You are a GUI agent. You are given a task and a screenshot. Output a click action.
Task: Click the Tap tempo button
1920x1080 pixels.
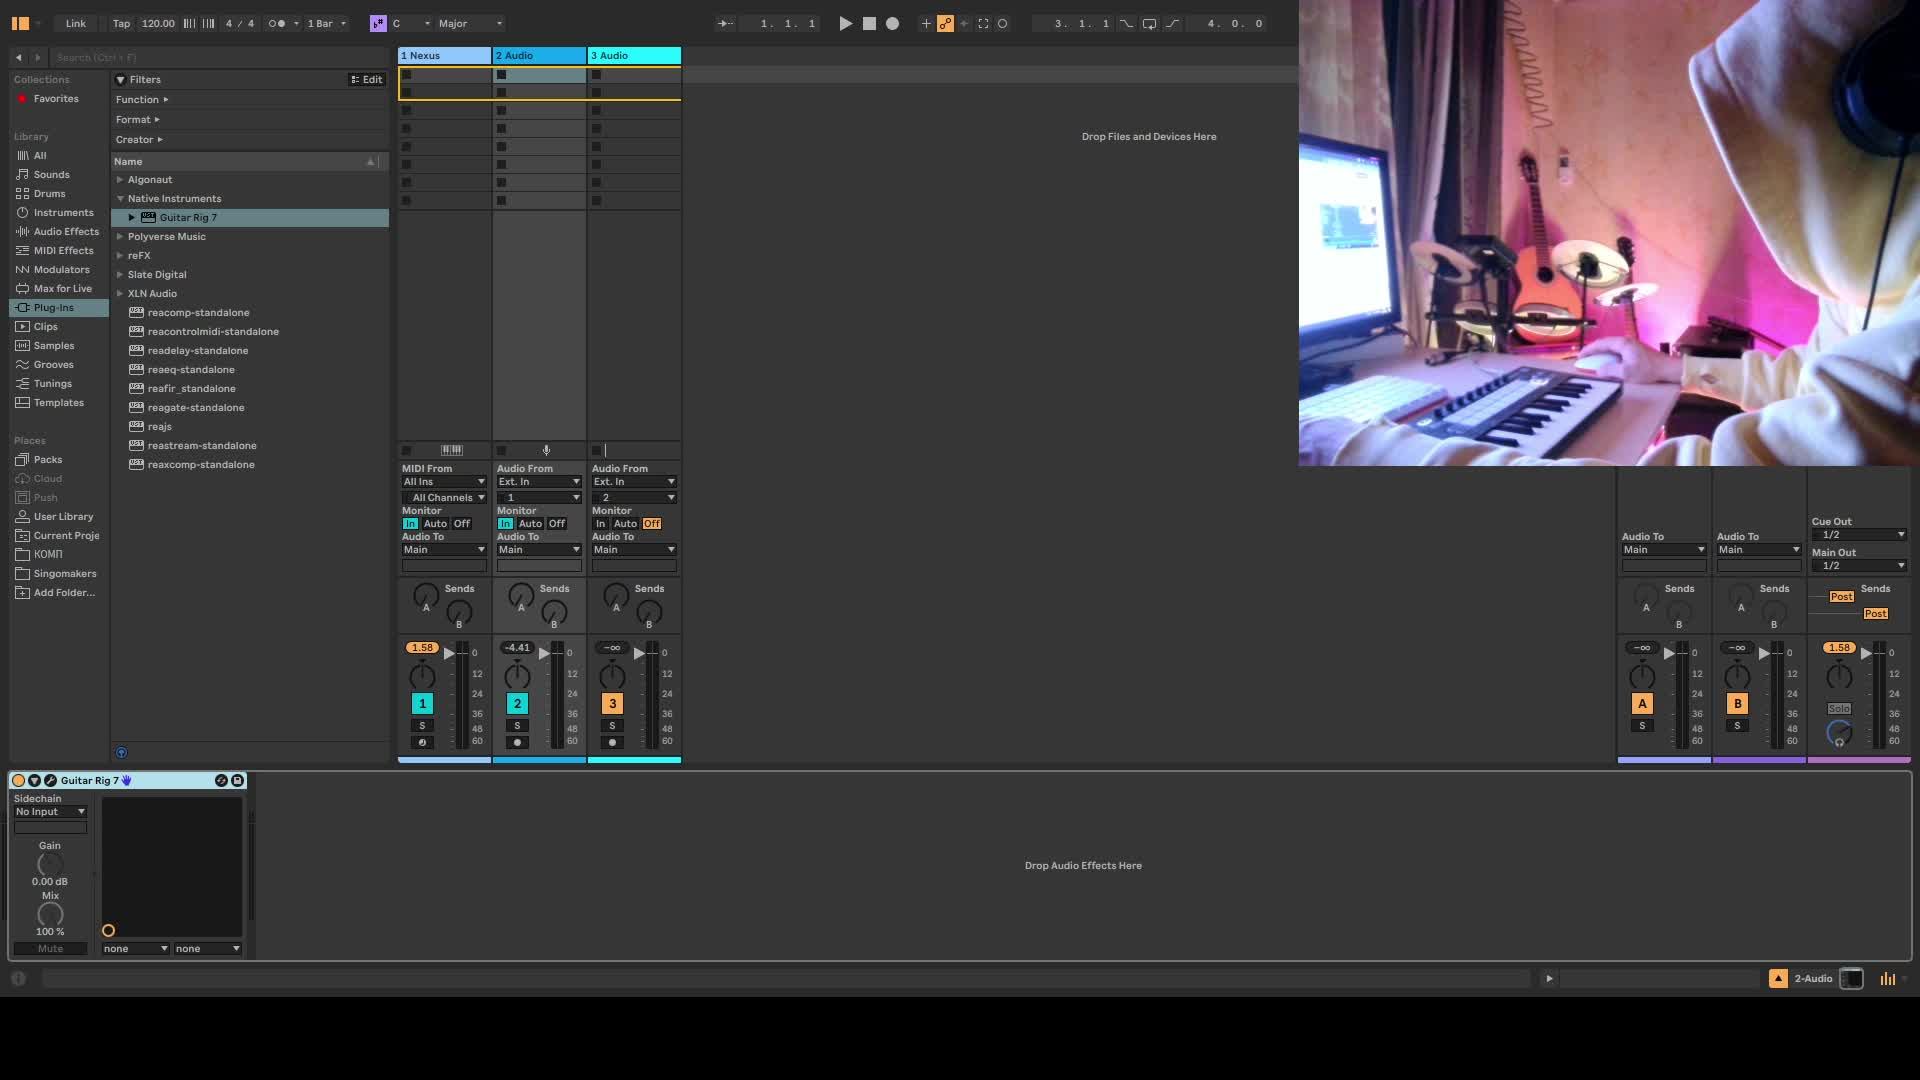point(121,23)
